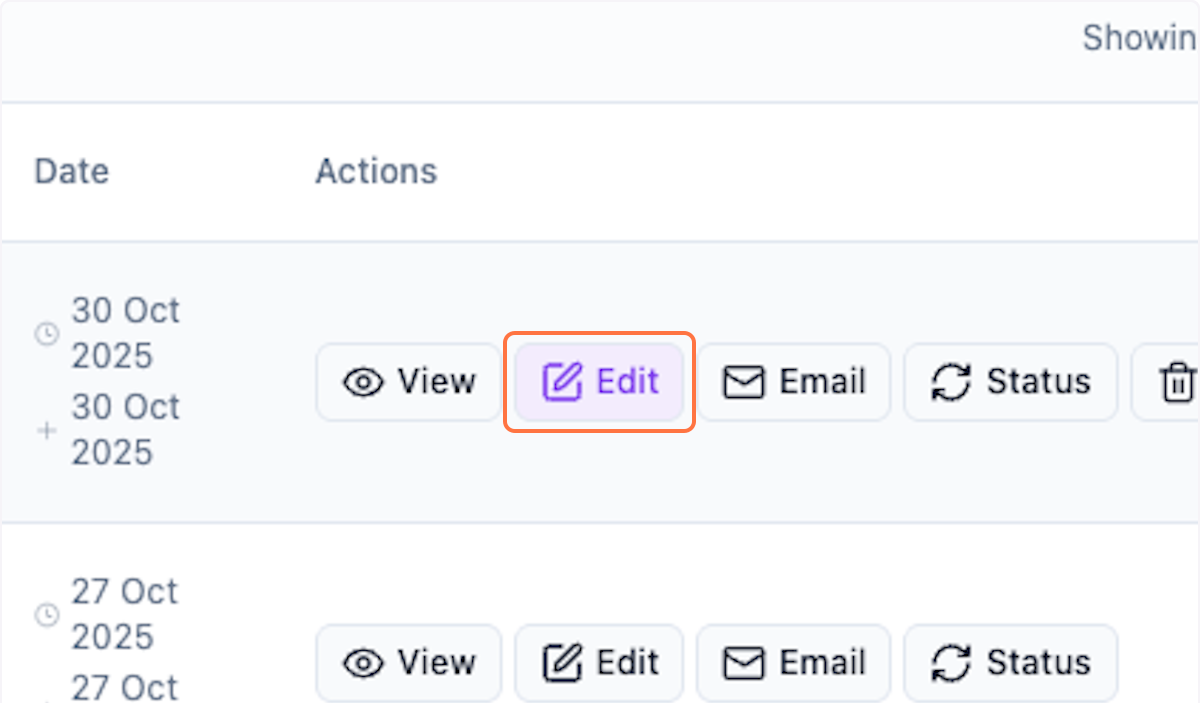The image size is (1200, 703).
Task: Click the envelope icon in the 27 Oct Email button
Action: [744, 662]
